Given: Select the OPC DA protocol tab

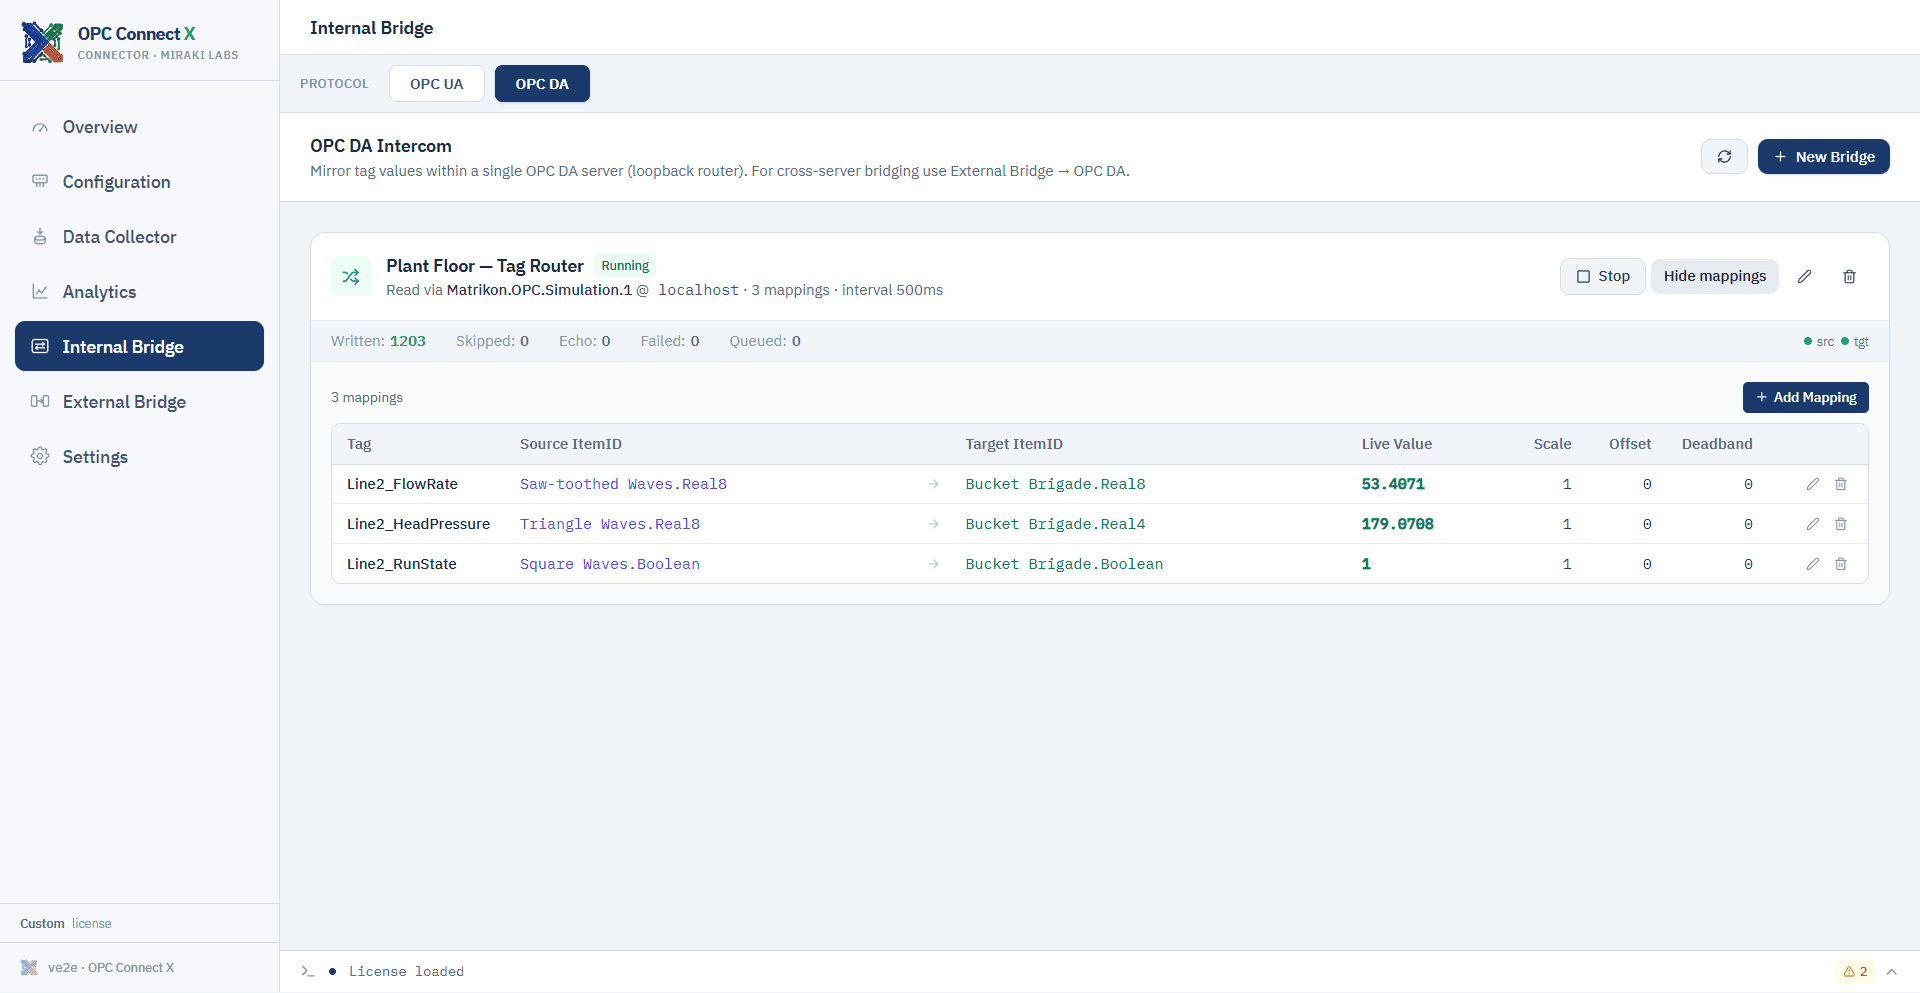Looking at the screenshot, I should point(542,84).
